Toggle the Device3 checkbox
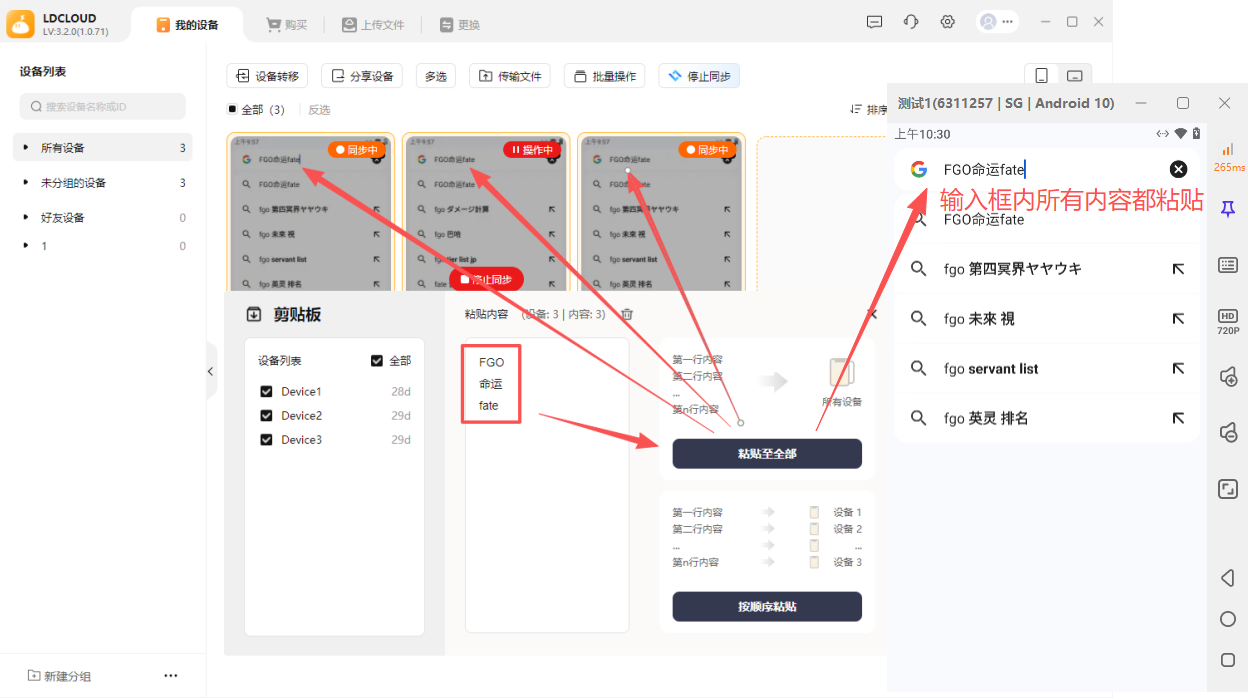Image resolution: width=1248 pixels, height=699 pixels. pos(266,440)
